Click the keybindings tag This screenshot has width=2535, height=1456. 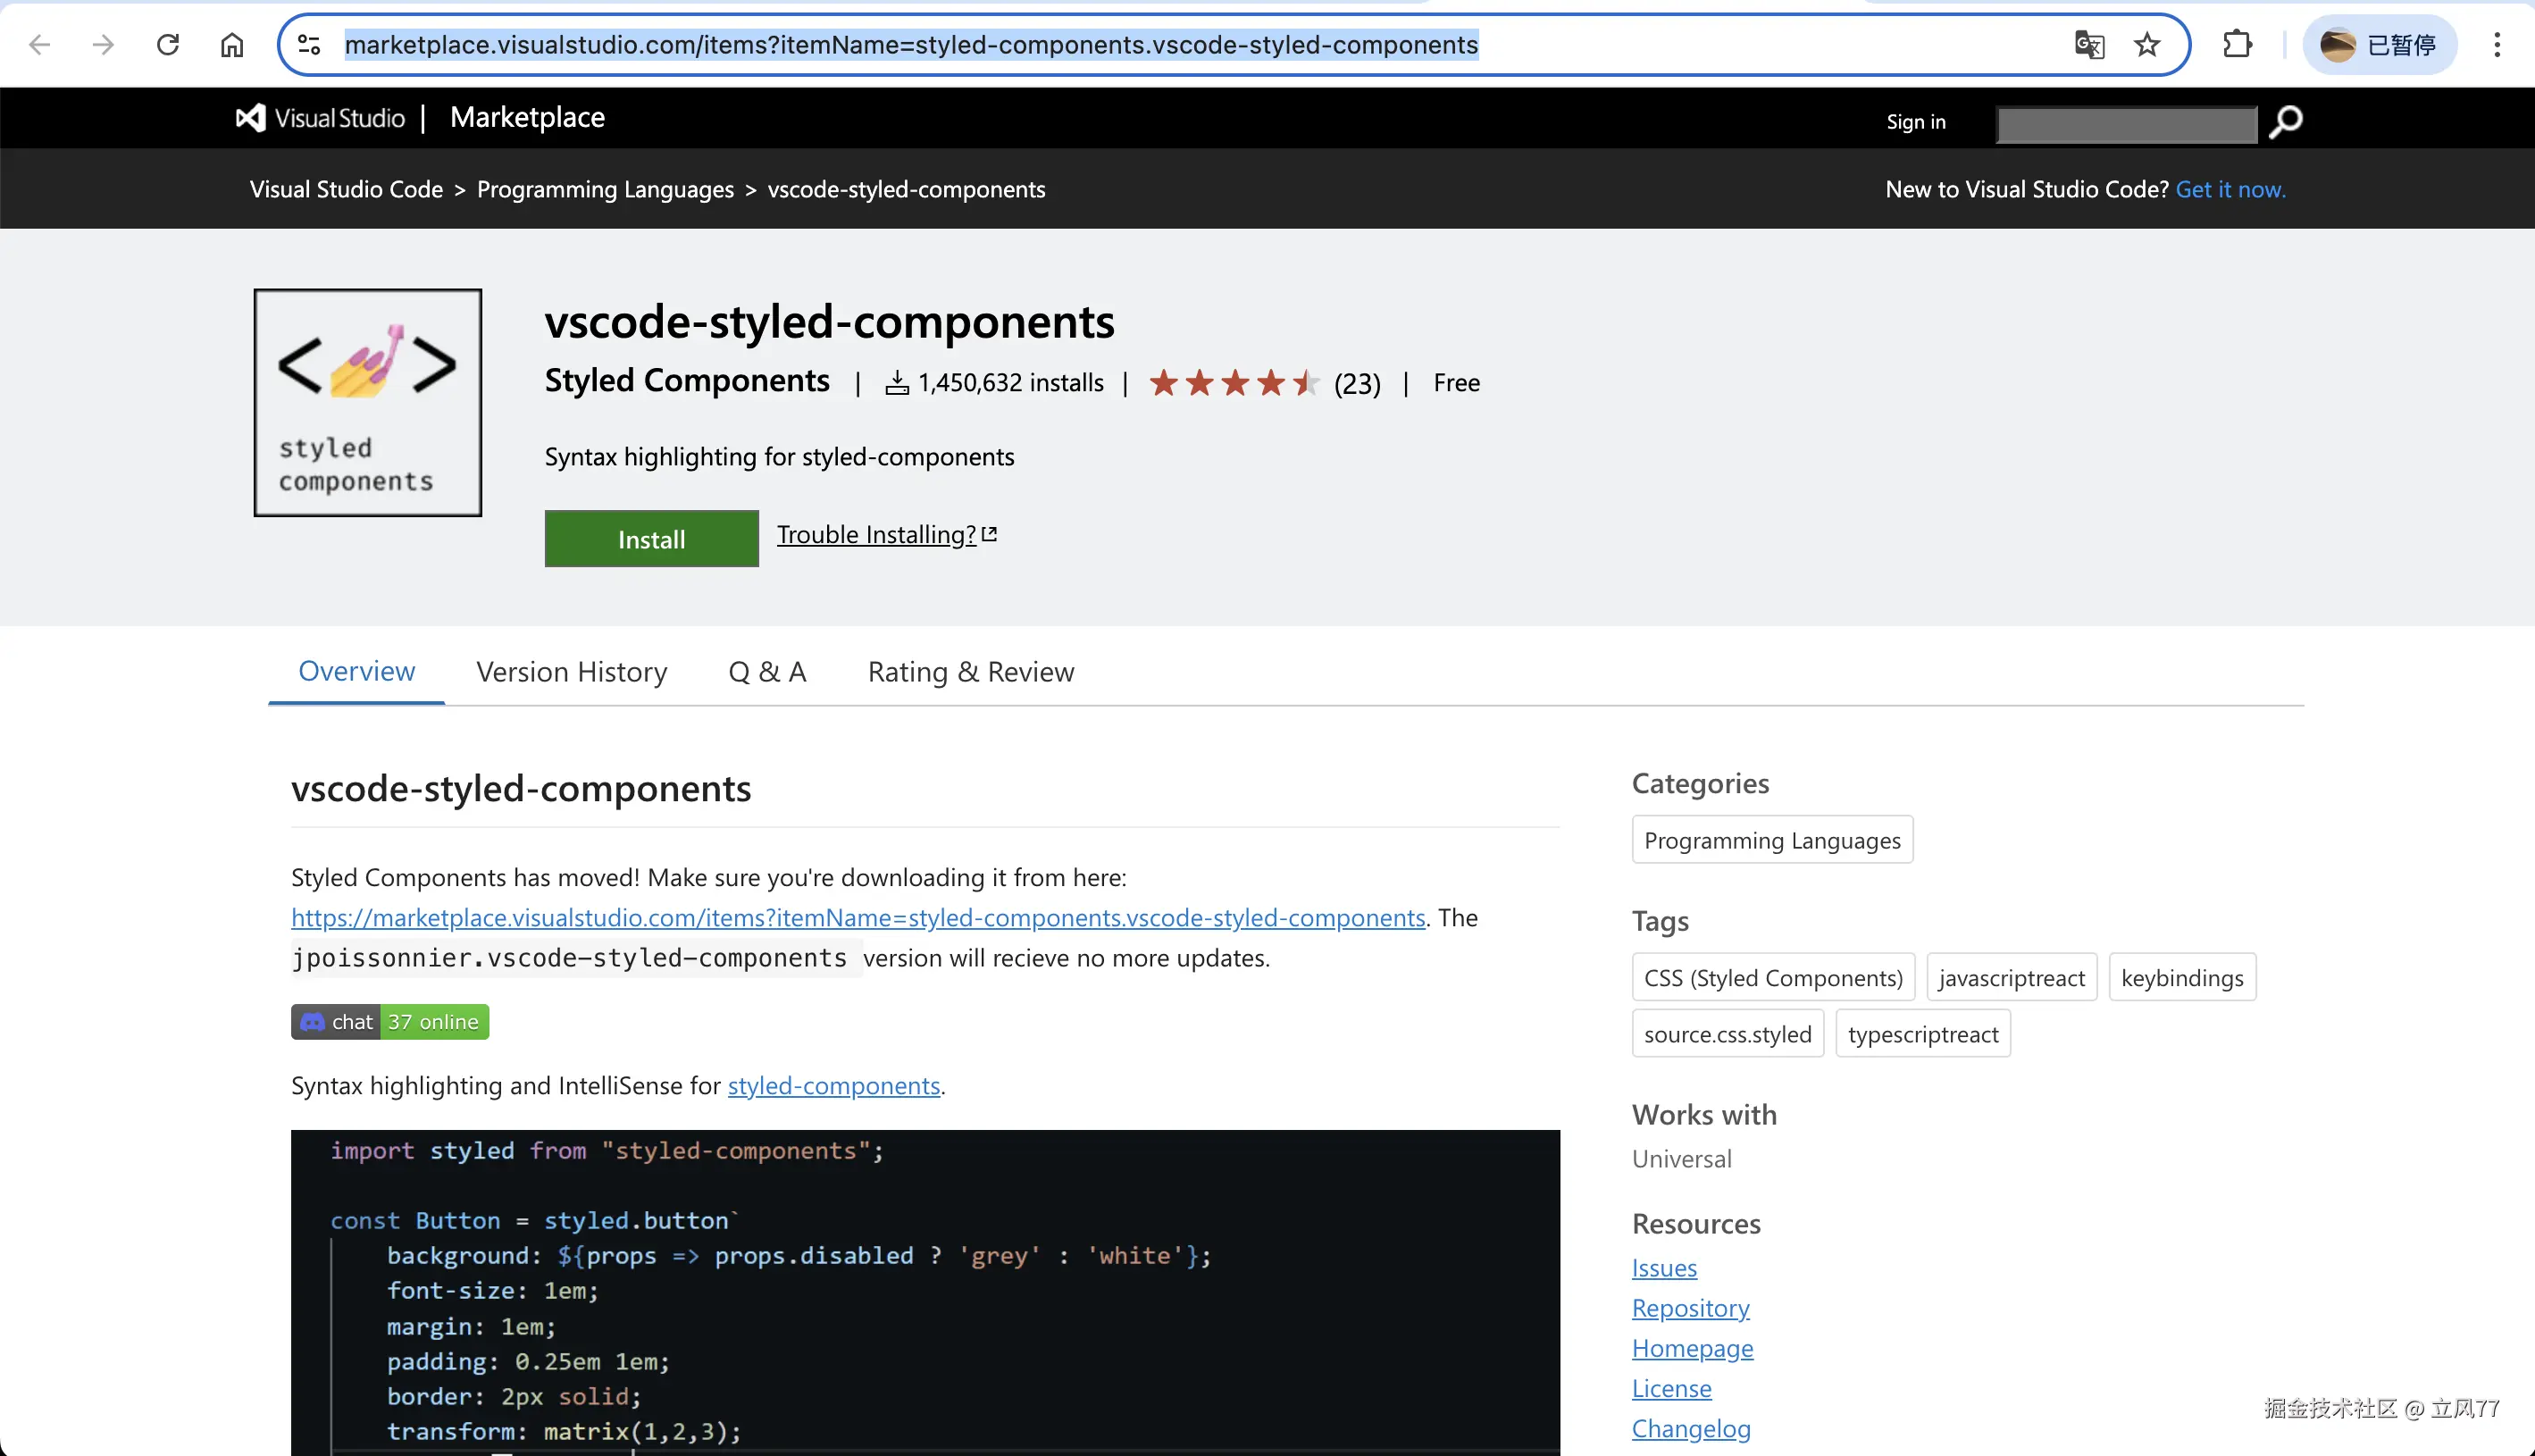pyautogui.click(x=2182, y=978)
